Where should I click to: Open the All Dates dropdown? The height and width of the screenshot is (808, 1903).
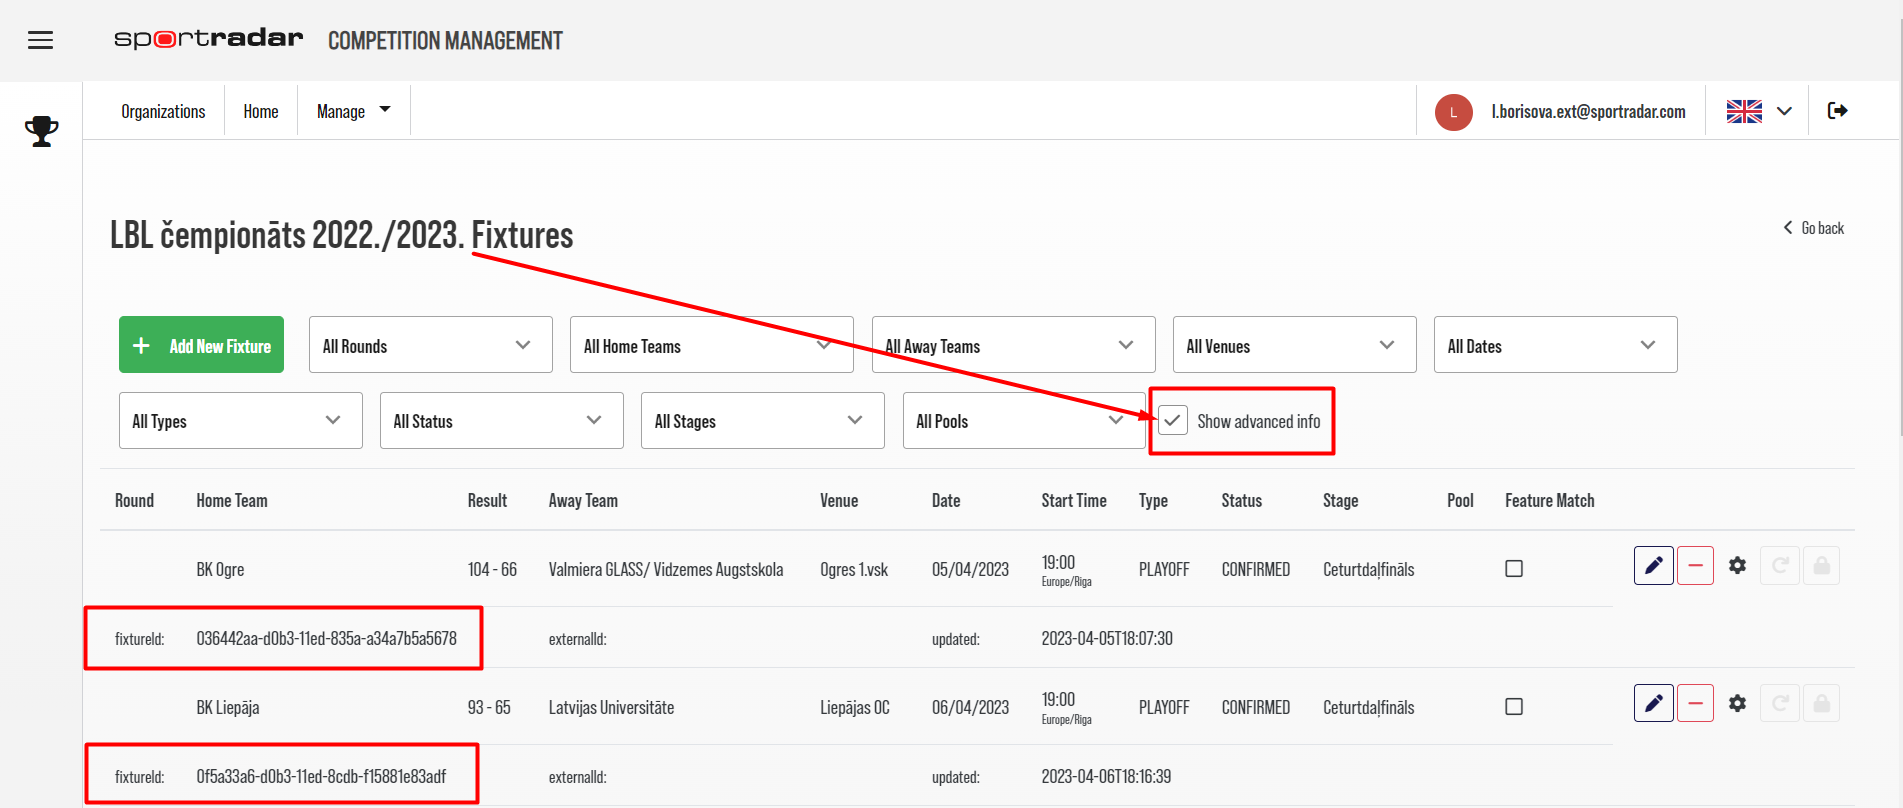pos(1555,345)
